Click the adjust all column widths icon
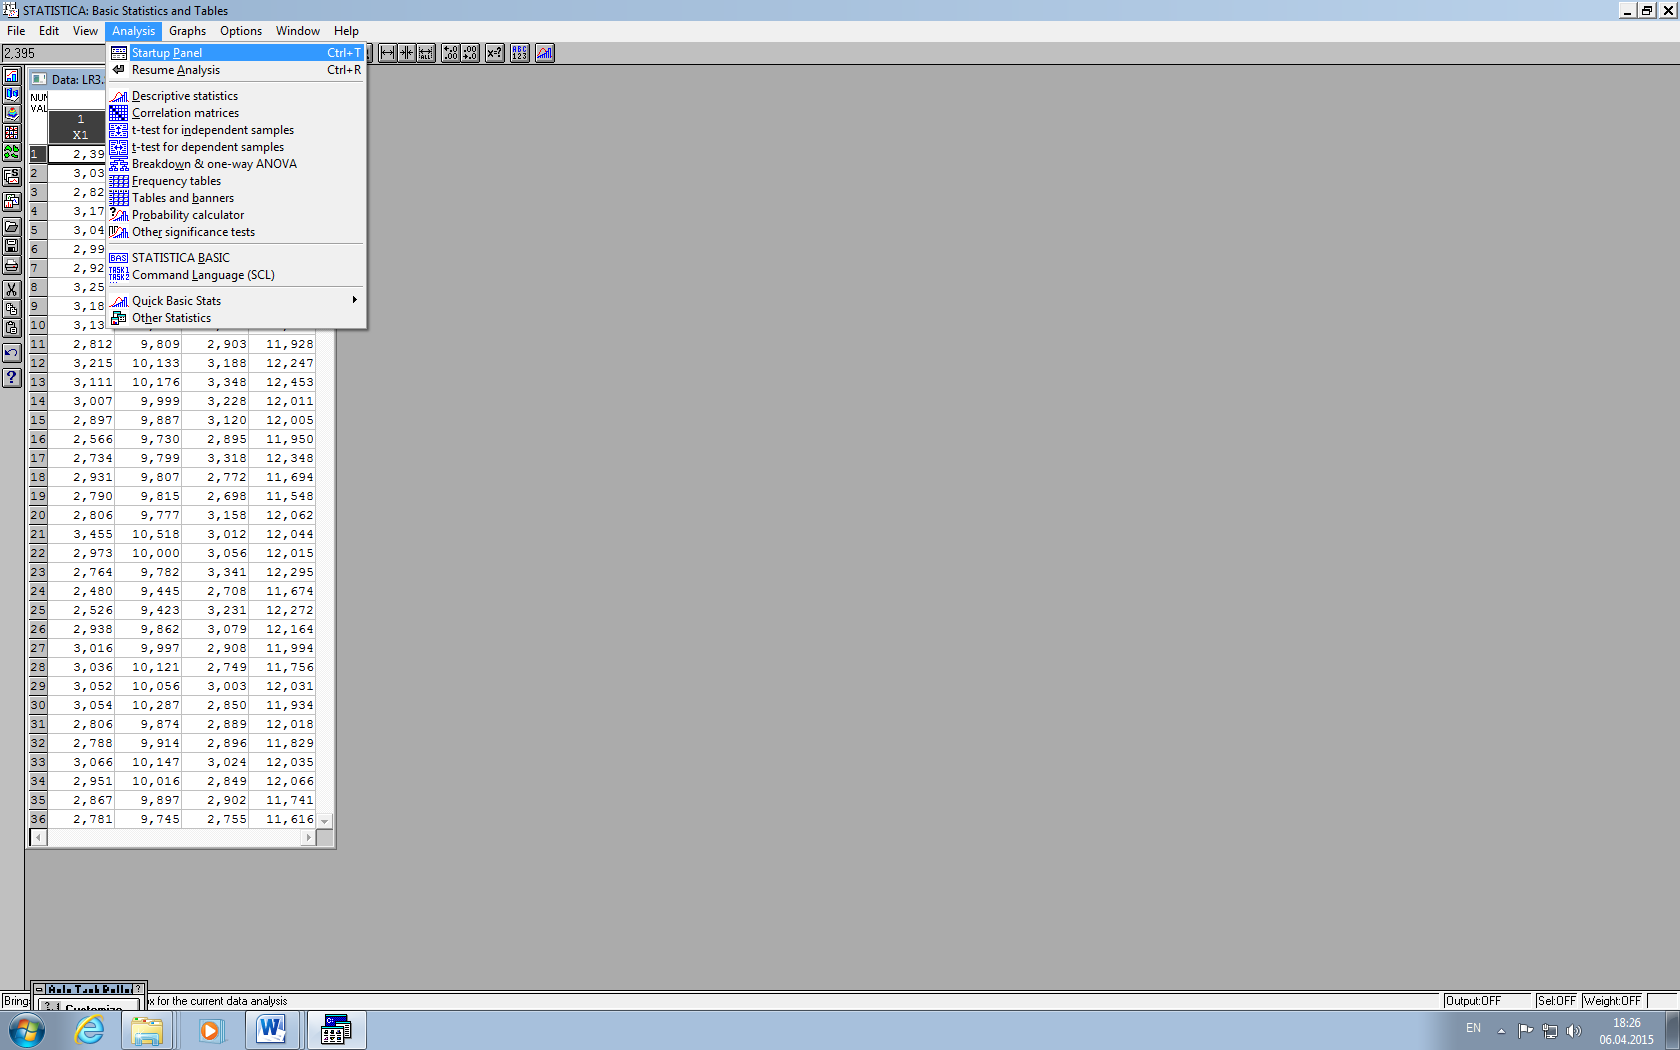This screenshot has height=1050, width=1680. click(x=426, y=53)
